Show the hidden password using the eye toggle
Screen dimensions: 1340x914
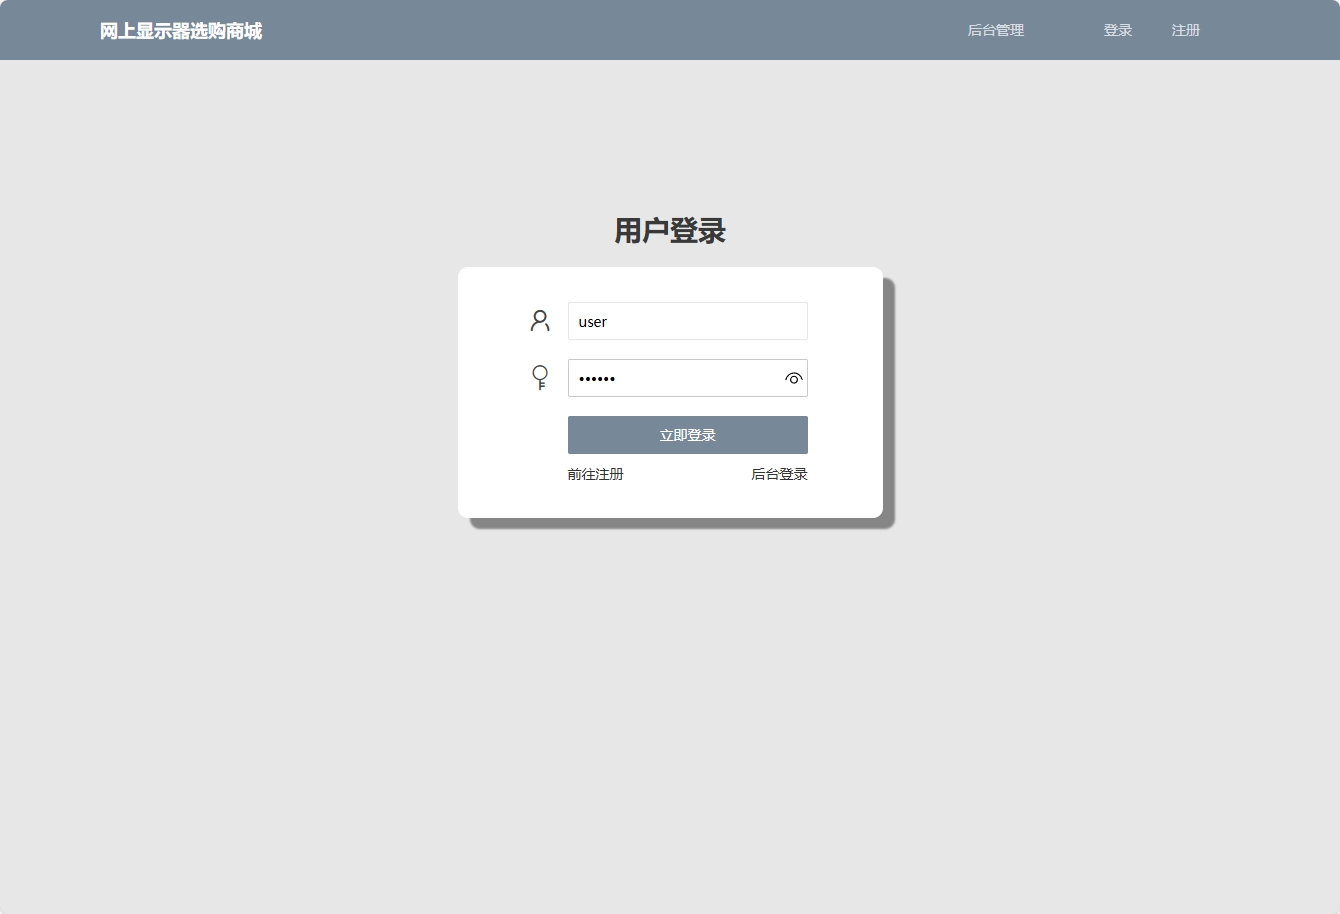click(793, 378)
